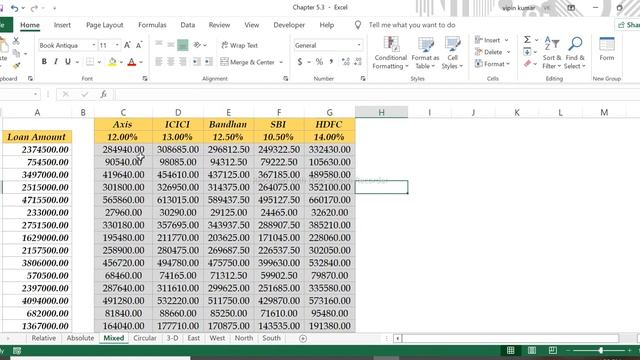The height and width of the screenshot is (360, 640).
Task: Toggle Wrap Text
Action: click(239, 45)
